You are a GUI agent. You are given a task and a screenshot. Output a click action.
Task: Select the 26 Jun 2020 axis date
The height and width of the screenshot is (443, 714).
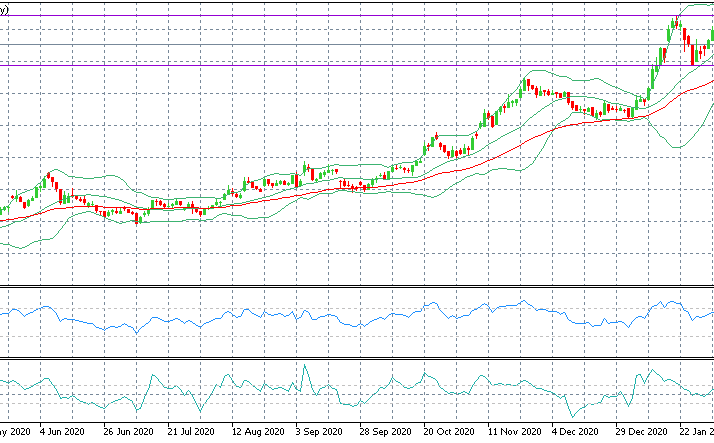[x=128, y=431]
